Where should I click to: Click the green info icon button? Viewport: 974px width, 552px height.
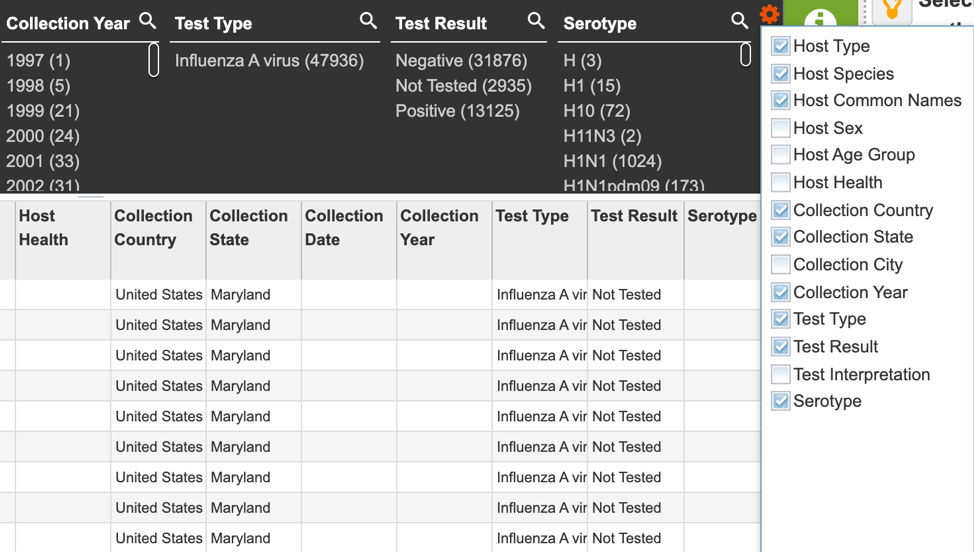[x=820, y=16]
